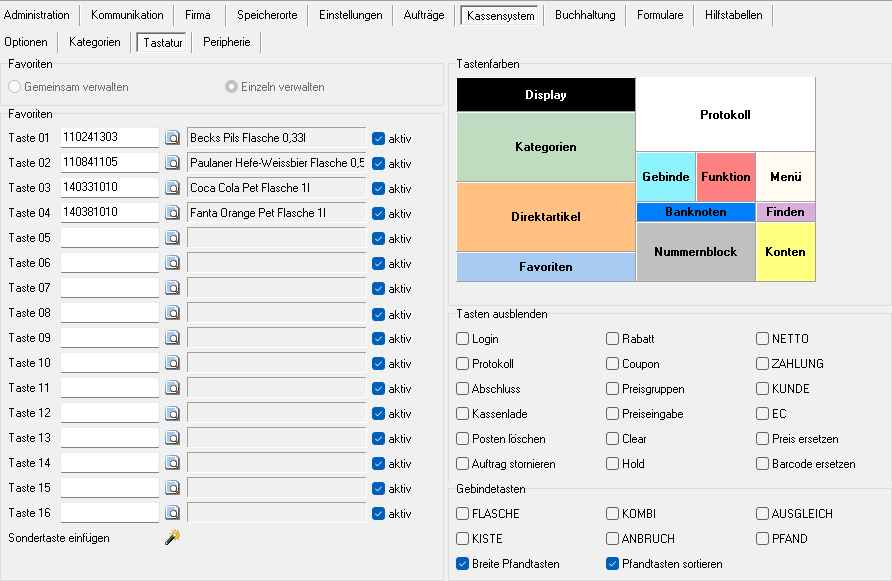
Task: Open the Kategorien sub-tab
Action: click(x=95, y=42)
